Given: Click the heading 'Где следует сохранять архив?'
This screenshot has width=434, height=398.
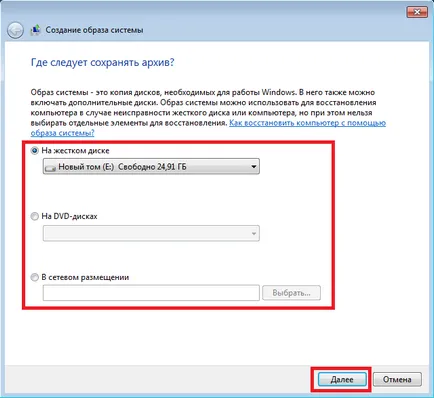Looking at the screenshot, I should tap(102, 63).
